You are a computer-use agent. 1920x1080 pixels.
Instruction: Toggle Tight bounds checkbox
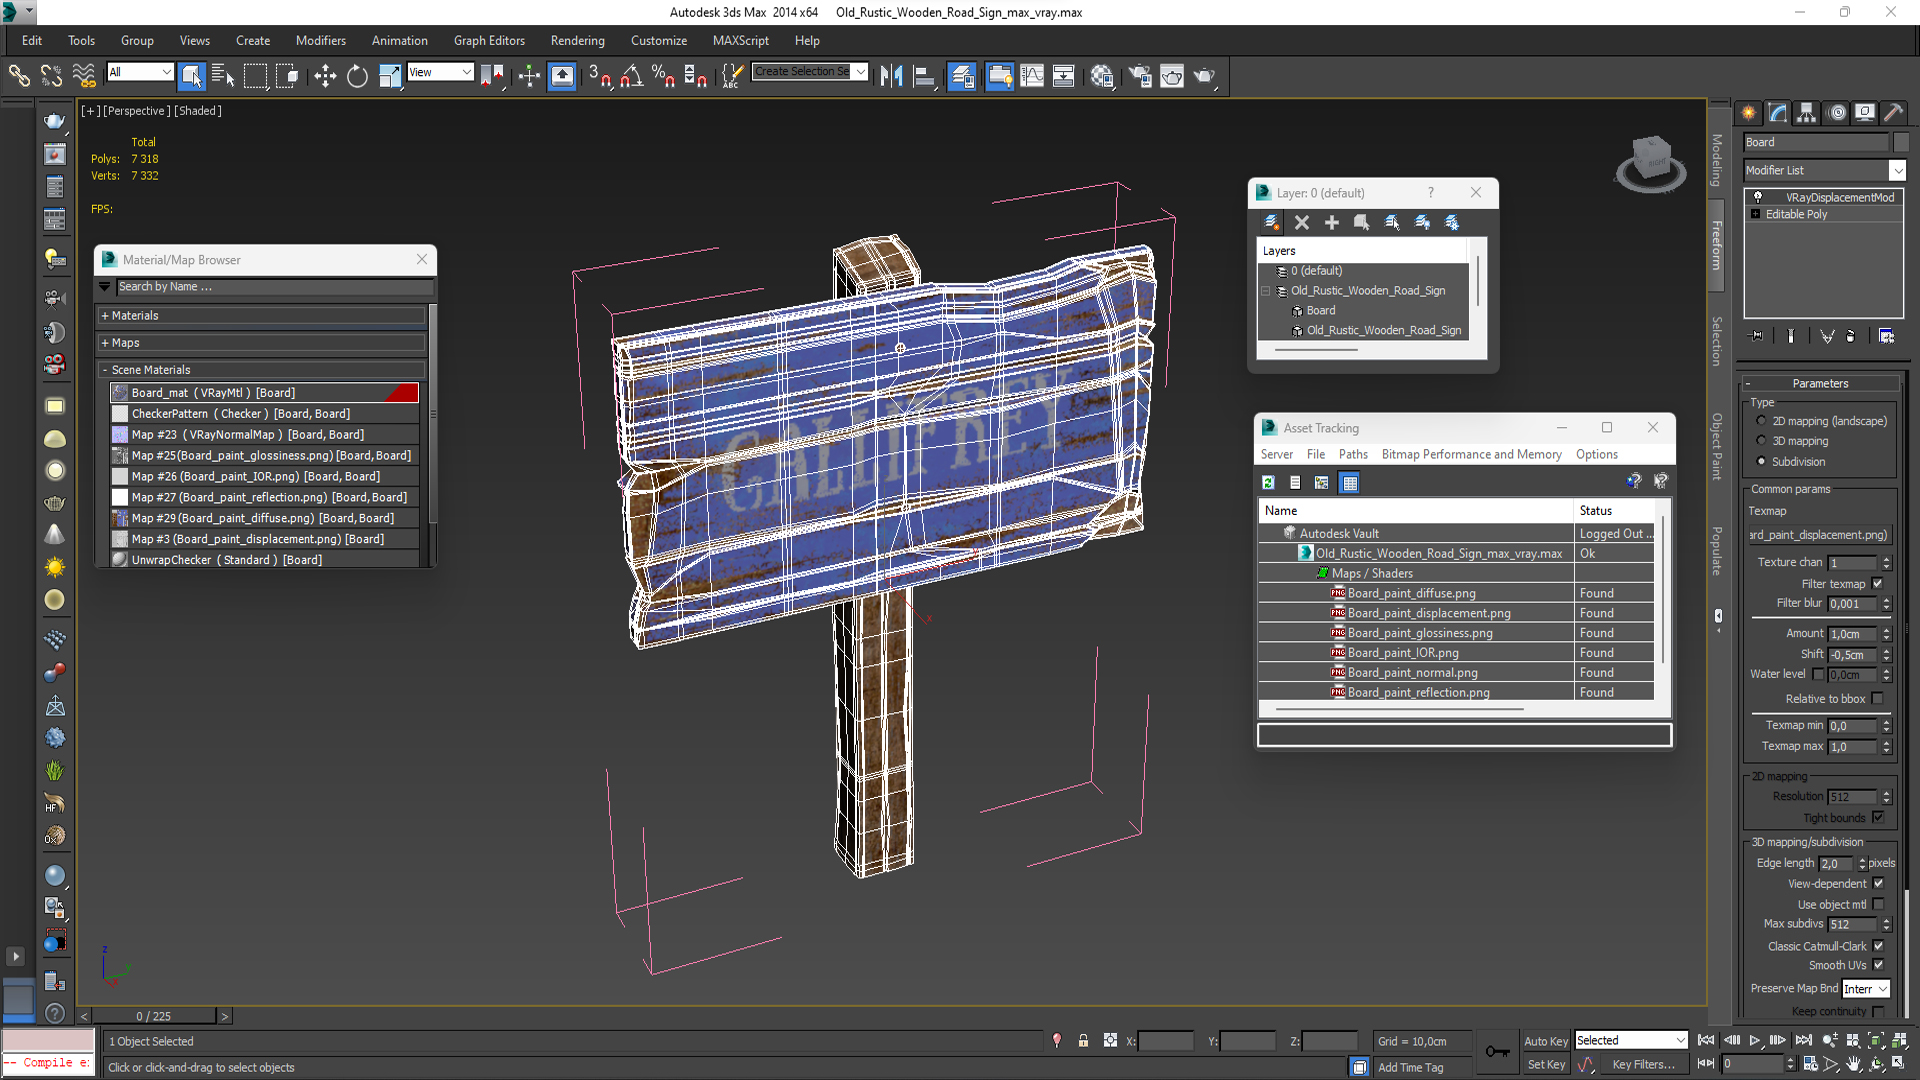click(1877, 818)
